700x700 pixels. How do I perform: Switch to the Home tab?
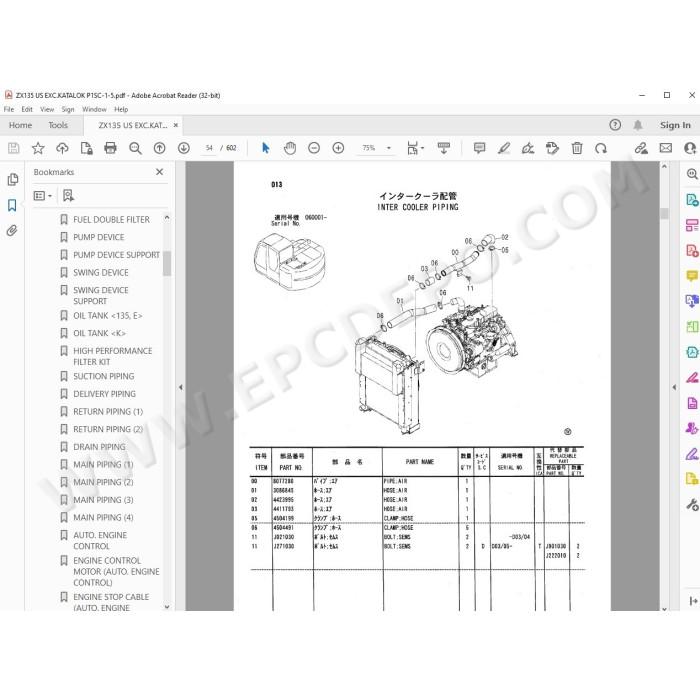[20, 125]
